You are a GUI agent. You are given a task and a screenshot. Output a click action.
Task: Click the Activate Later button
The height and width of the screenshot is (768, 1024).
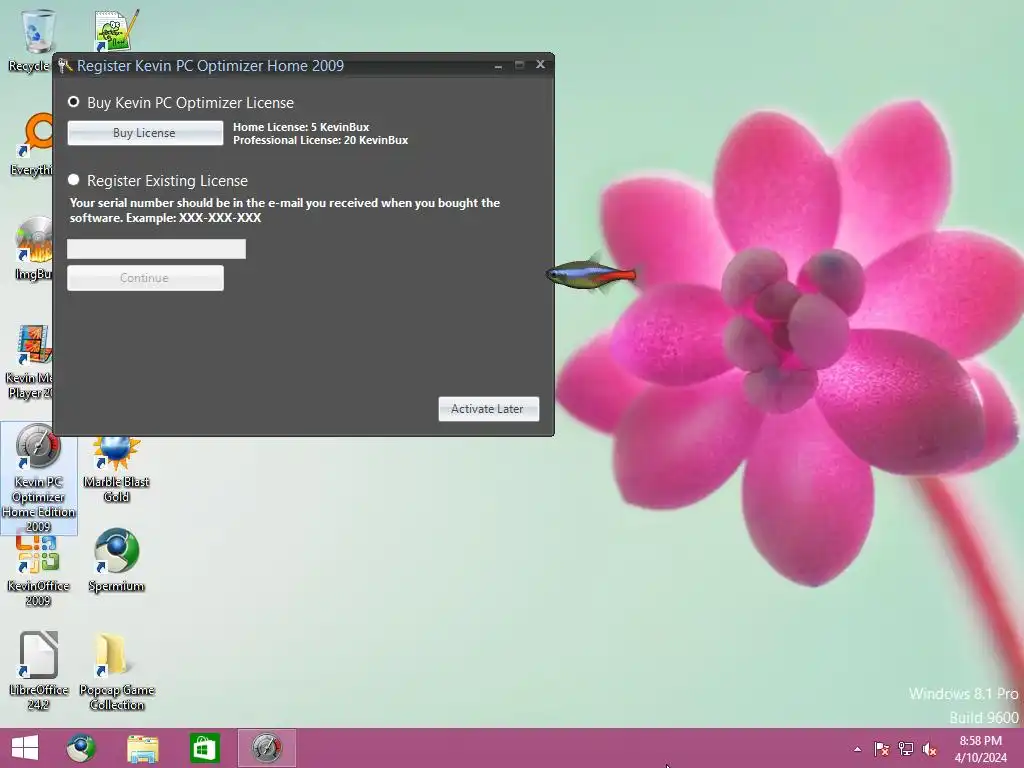[488, 409]
